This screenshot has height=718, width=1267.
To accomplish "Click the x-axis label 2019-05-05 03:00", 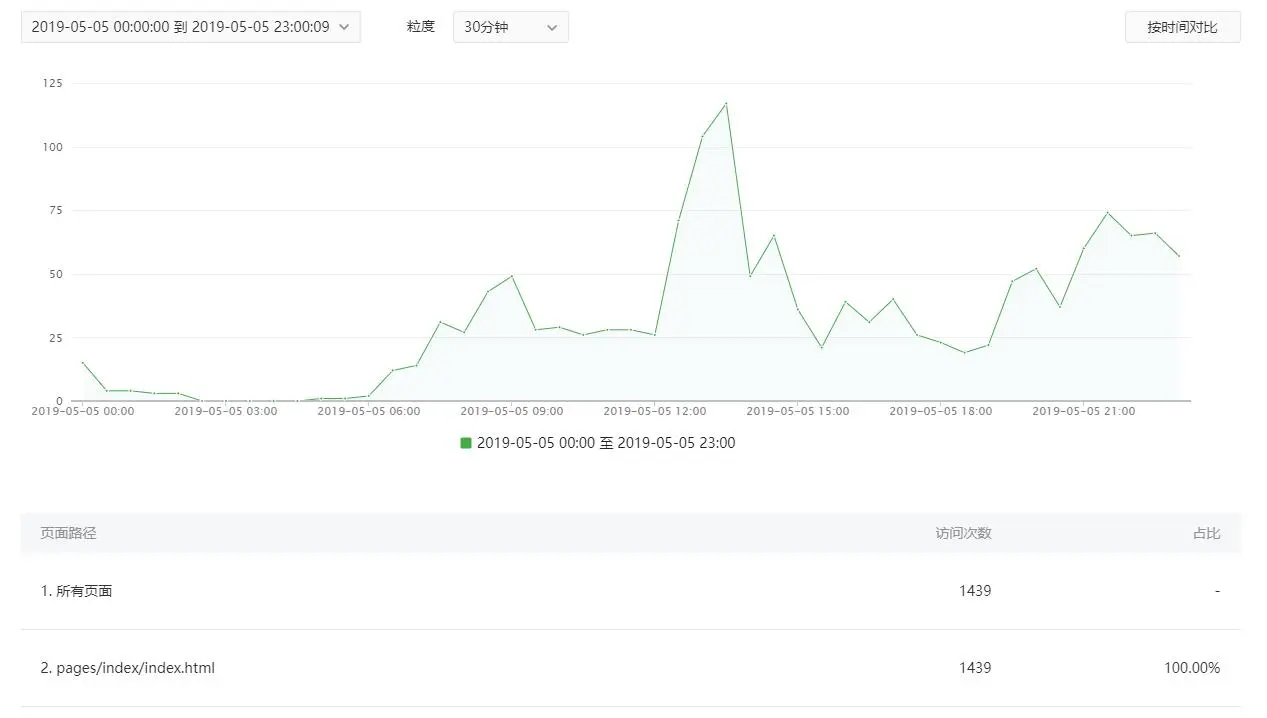I will (226, 411).
